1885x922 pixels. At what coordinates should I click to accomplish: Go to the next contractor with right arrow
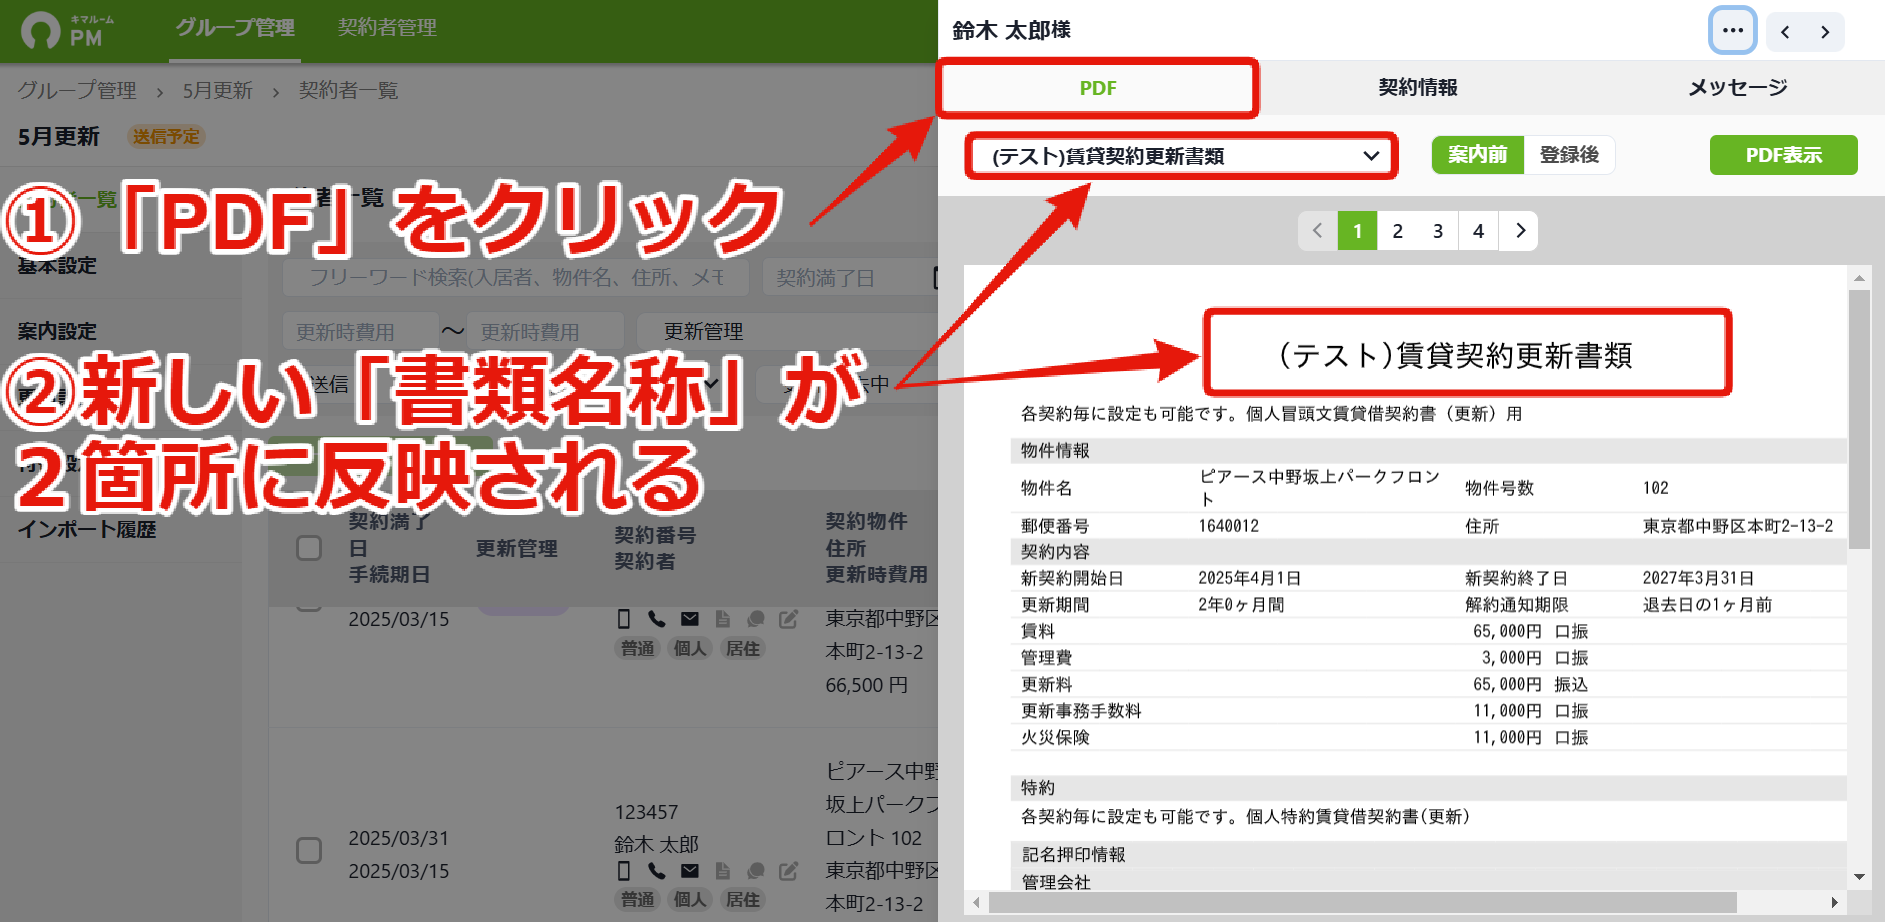(x=1825, y=32)
